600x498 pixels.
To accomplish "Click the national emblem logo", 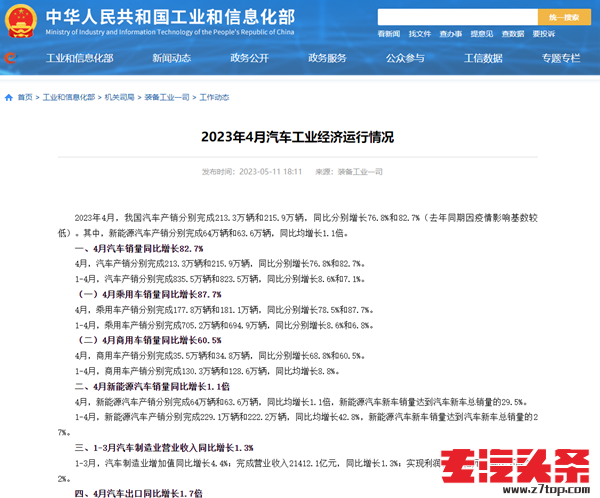I will (21, 21).
